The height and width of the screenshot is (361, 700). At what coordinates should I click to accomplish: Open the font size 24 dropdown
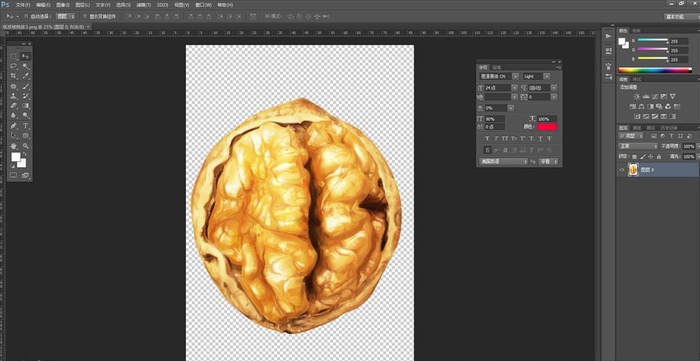pyautogui.click(x=514, y=88)
